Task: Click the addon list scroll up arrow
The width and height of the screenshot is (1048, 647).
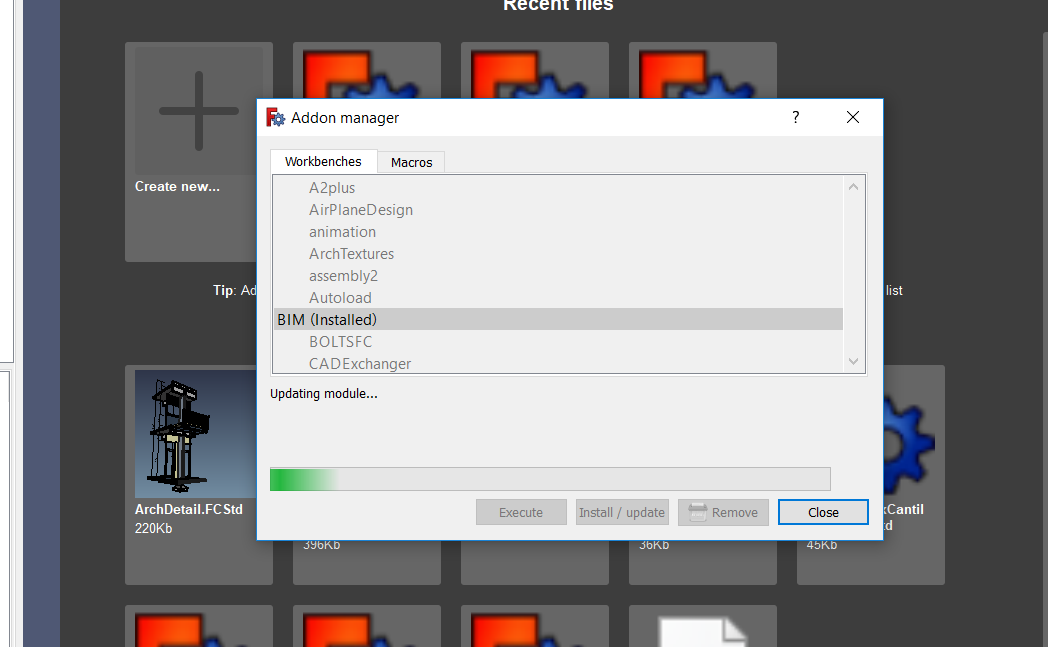Action: tap(854, 187)
